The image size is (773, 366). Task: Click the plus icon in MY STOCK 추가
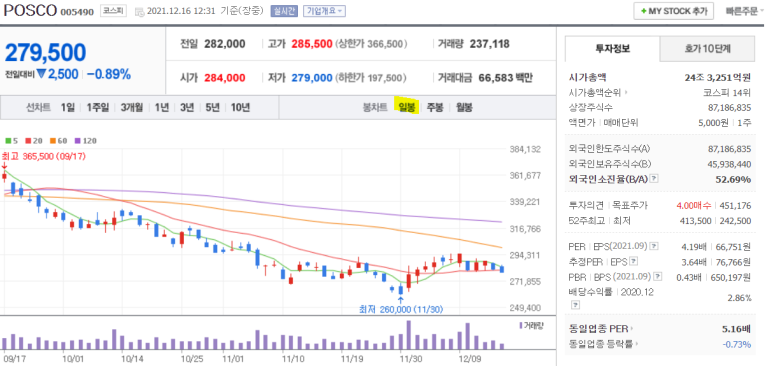pyautogui.click(x=644, y=11)
